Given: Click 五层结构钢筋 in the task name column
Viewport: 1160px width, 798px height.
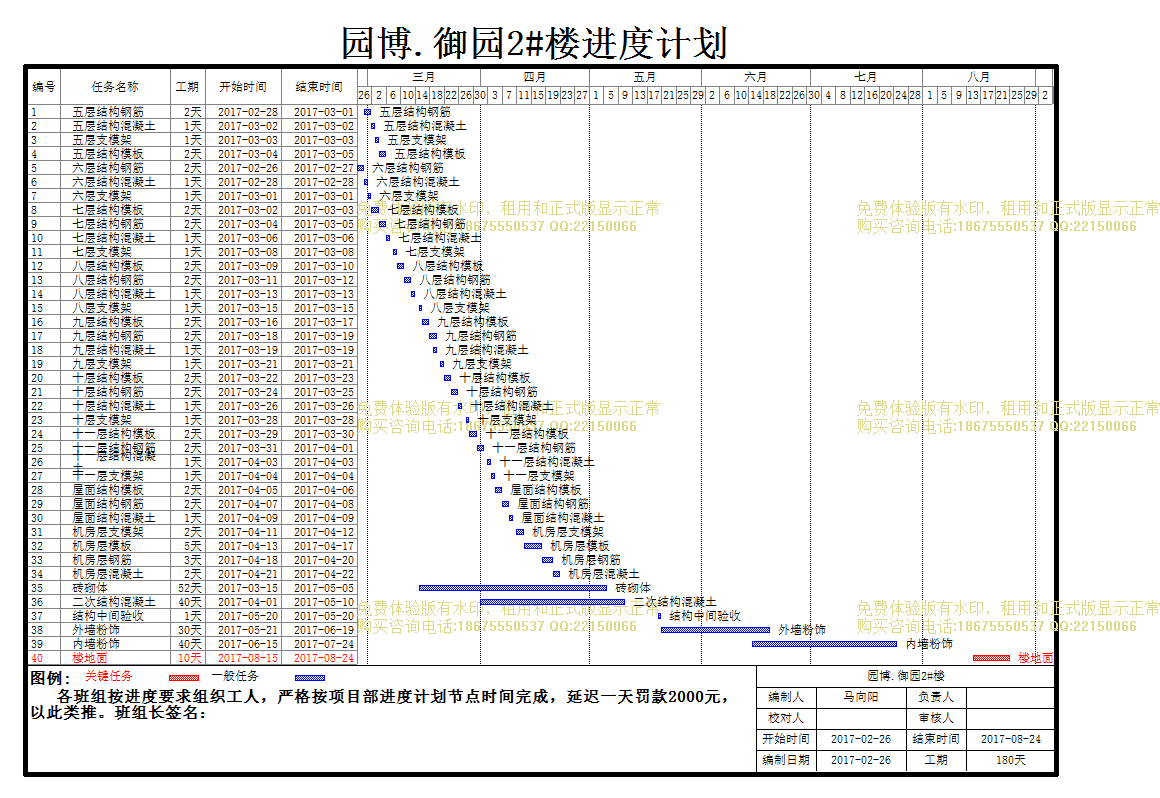Looking at the screenshot, I should 108,112.
